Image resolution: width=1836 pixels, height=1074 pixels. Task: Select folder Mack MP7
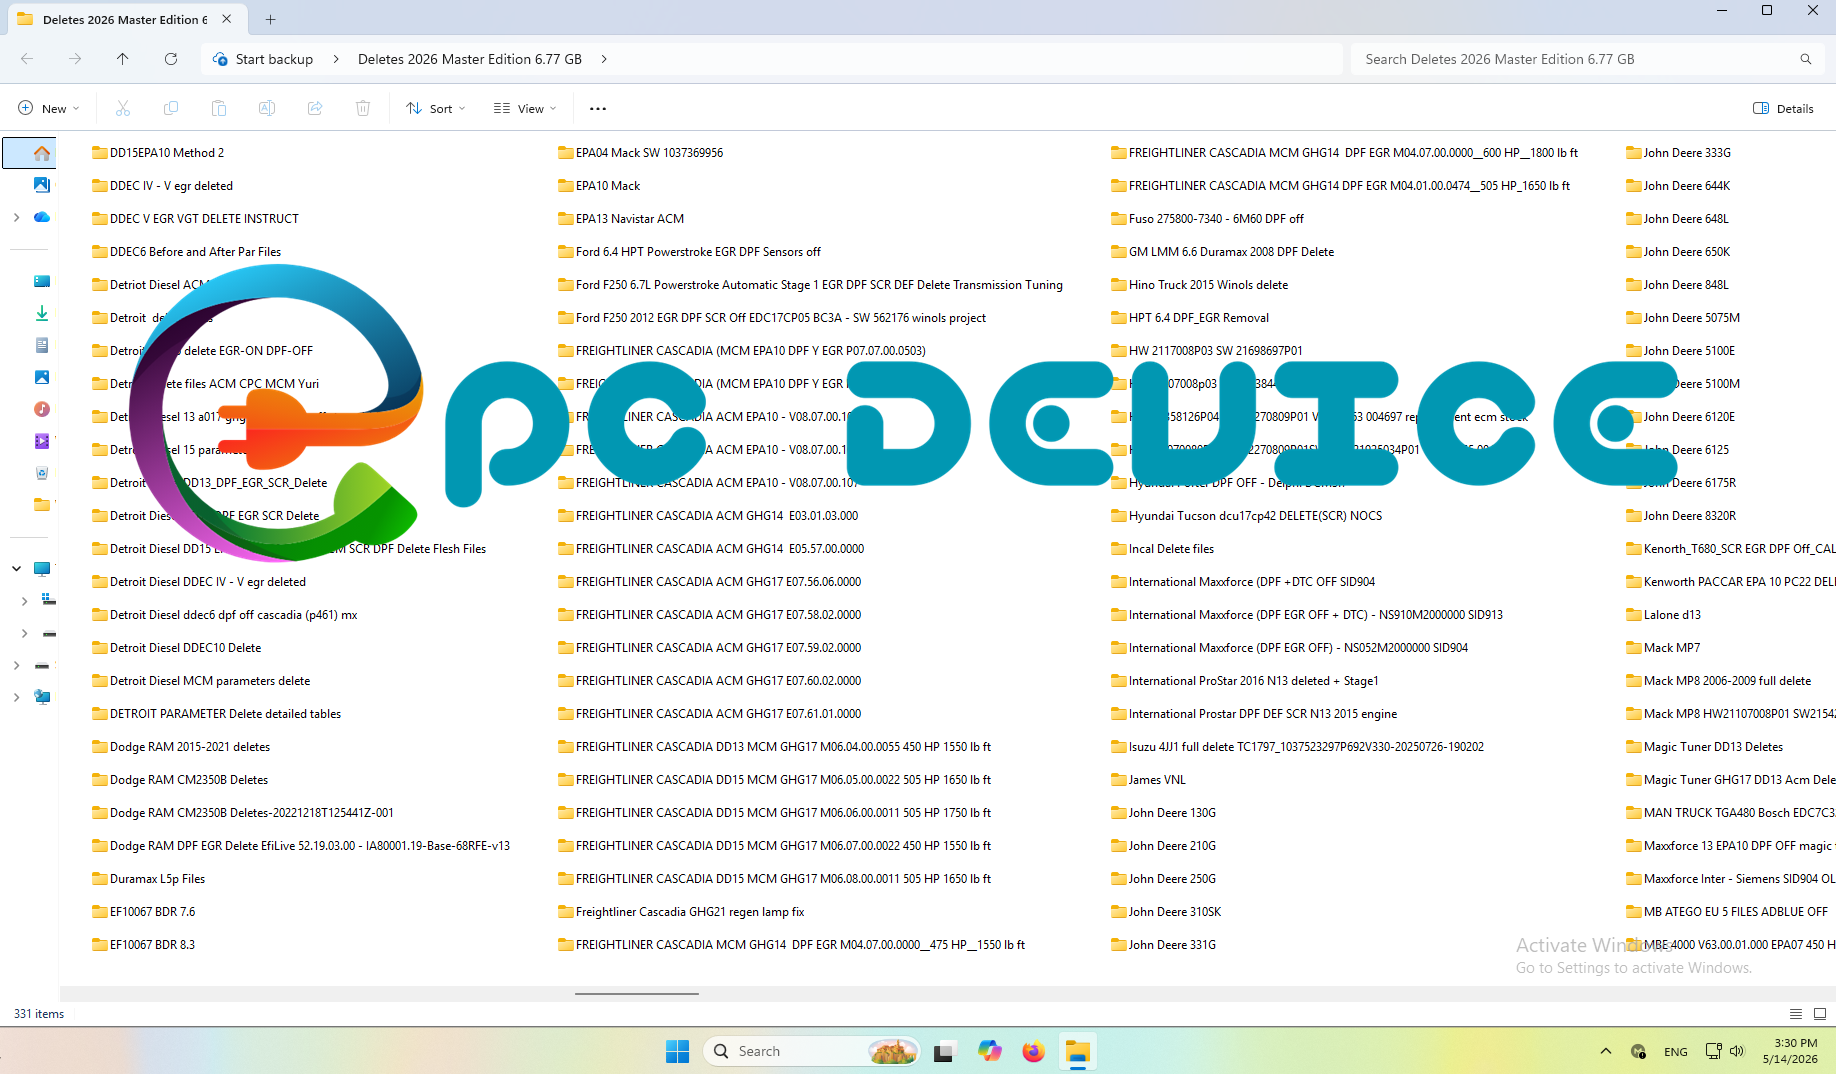click(x=1663, y=648)
